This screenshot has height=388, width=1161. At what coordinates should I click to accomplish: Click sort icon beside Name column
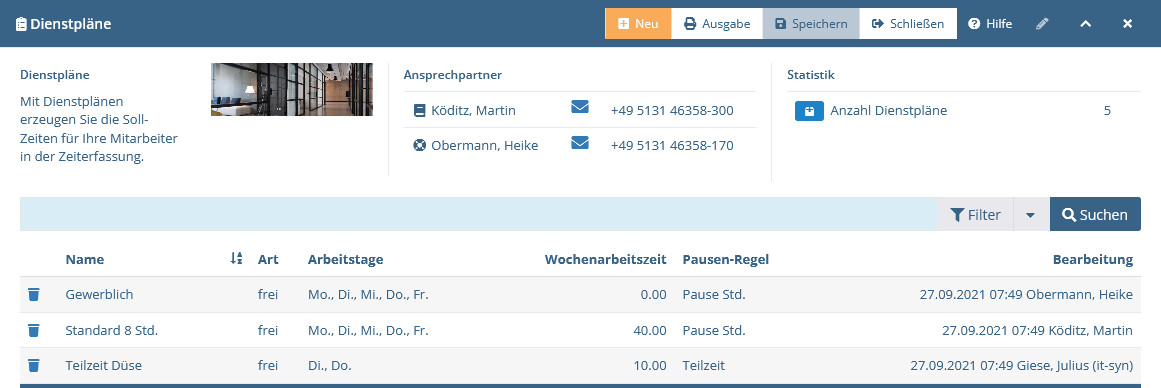coord(236,258)
